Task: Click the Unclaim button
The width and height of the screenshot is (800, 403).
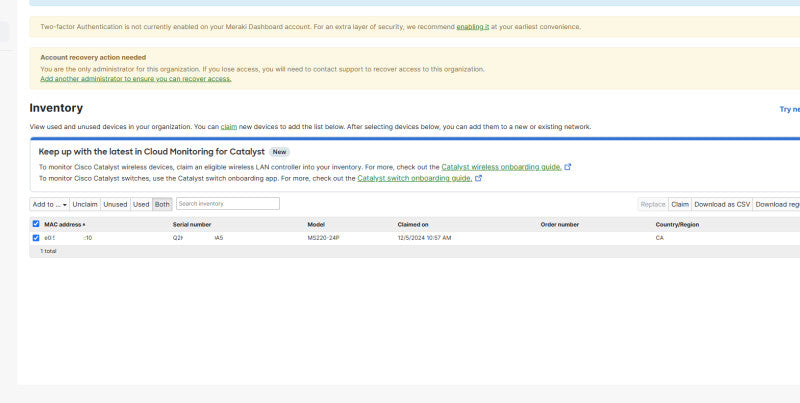Action: (x=85, y=204)
